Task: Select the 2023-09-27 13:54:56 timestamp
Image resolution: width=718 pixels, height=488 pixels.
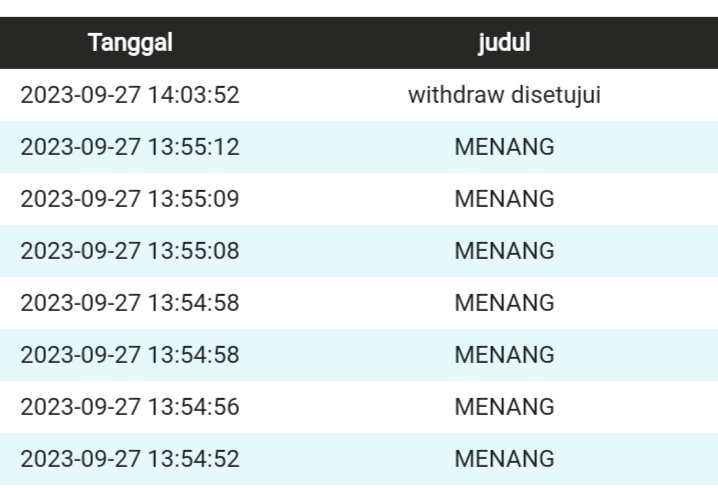Action: (x=130, y=407)
